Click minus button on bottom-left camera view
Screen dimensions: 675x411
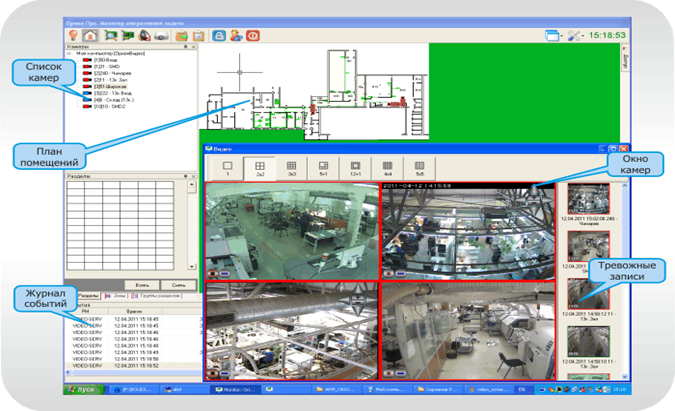click(224, 374)
